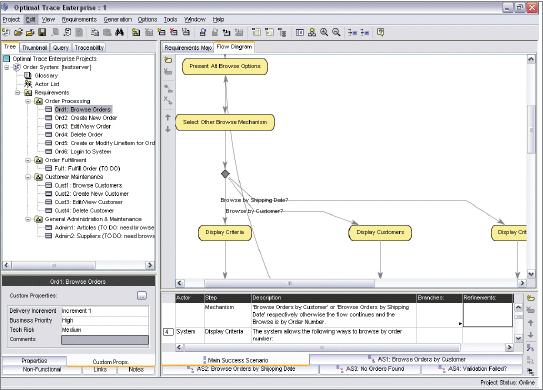This screenshot has width=543, height=390.
Task: Click Project Status: Online in status bar
Action: pos(507,382)
